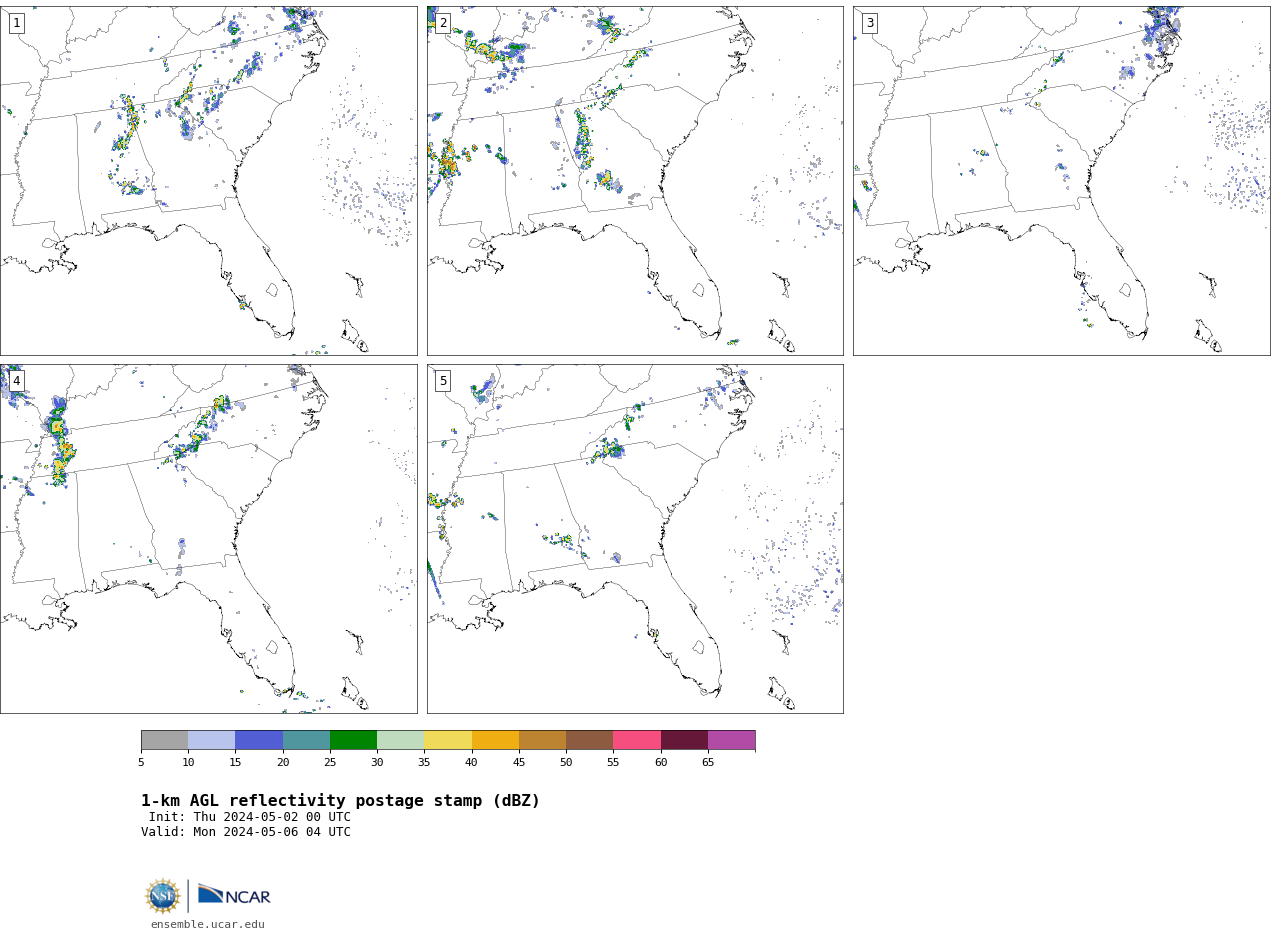The width and height of the screenshot is (1280, 936).
Task: Click the orange 40-45 dBZ swatch
Action: pos(495,740)
